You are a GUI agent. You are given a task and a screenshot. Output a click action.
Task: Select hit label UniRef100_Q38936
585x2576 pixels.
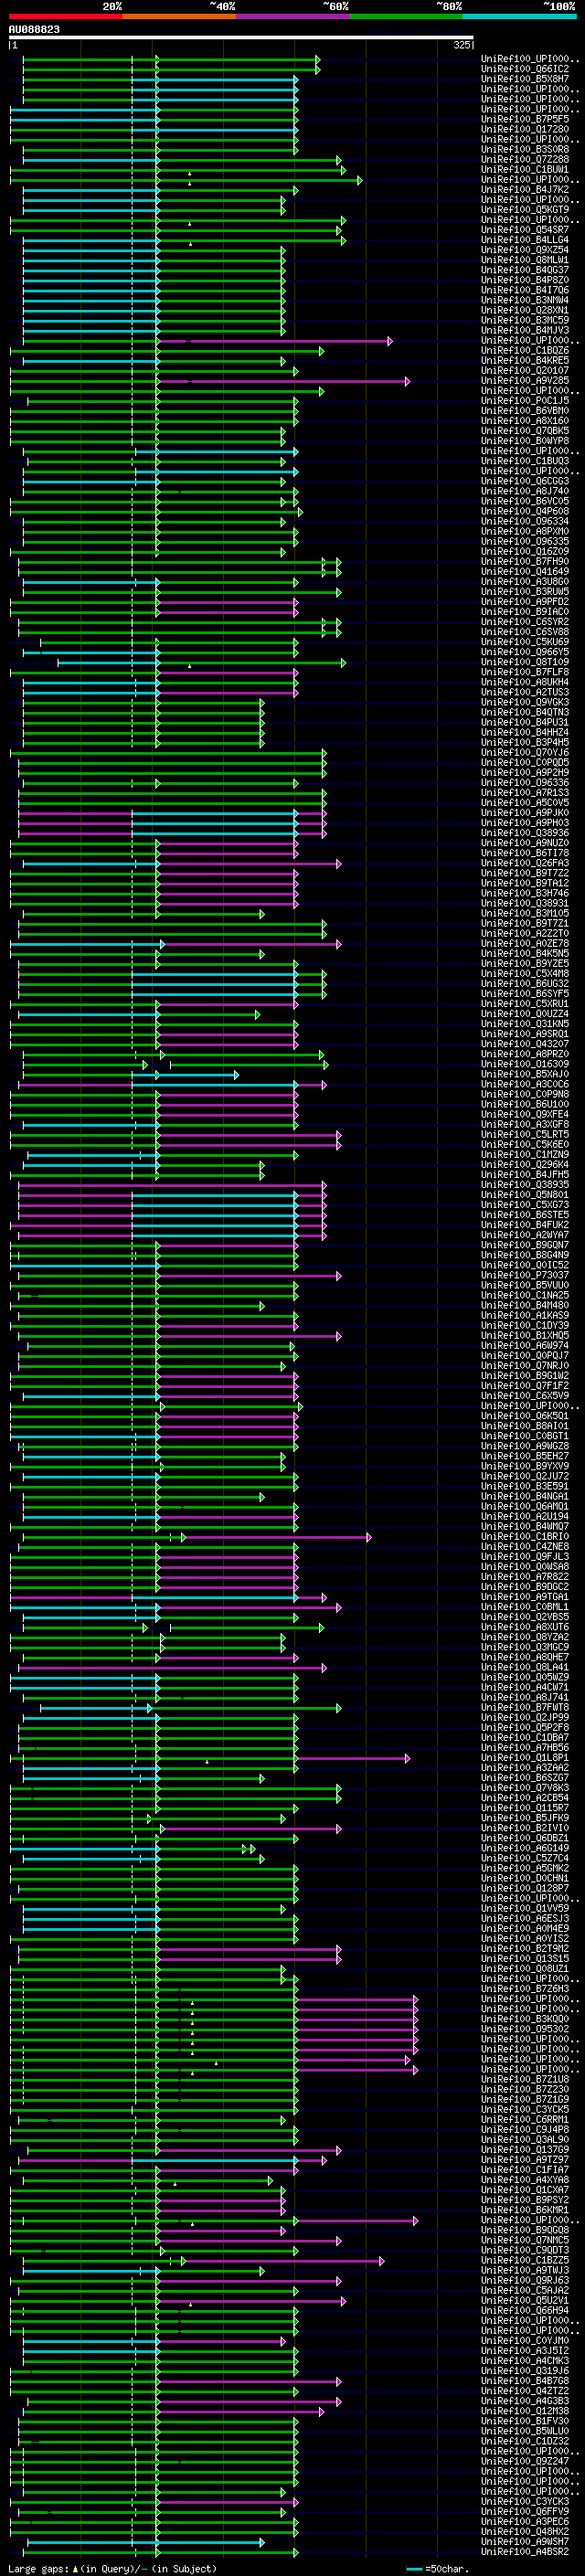[525, 833]
